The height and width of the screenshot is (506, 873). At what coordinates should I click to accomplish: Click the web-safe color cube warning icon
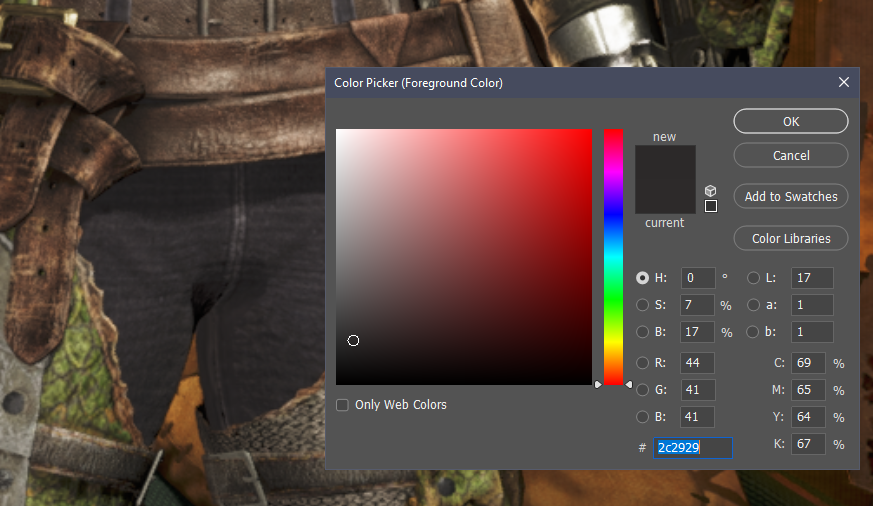710,191
